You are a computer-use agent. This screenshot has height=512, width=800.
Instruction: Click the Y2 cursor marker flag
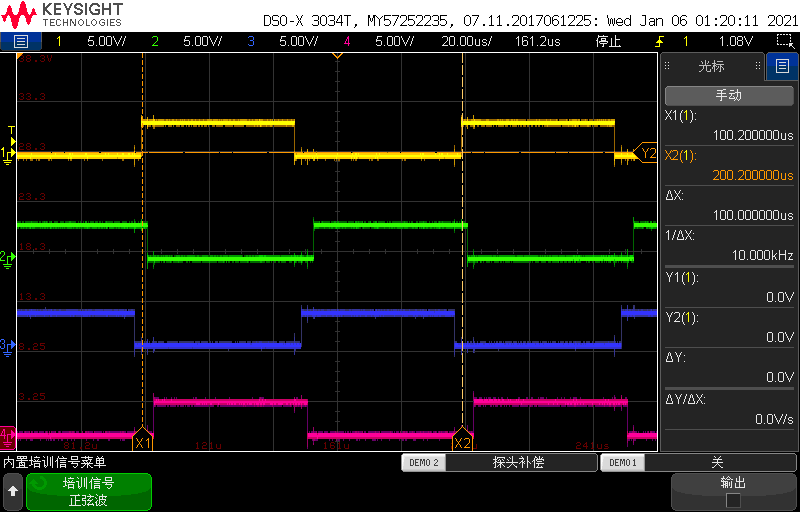pyautogui.click(x=646, y=152)
